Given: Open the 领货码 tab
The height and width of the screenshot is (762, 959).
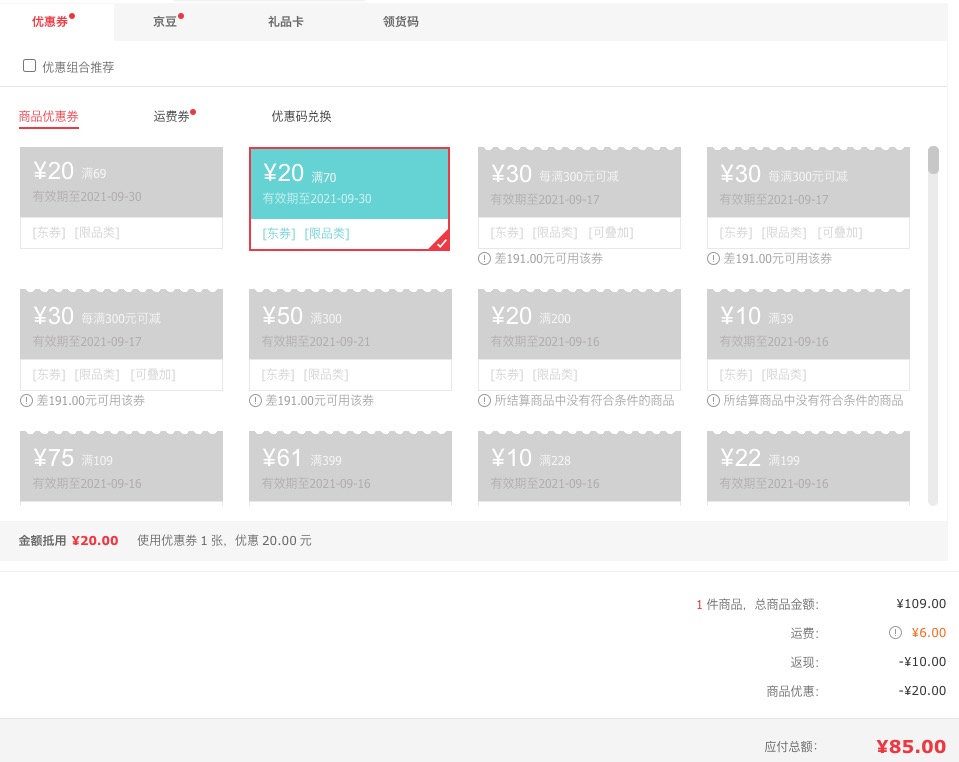Looking at the screenshot, I should tap(401, 21).
